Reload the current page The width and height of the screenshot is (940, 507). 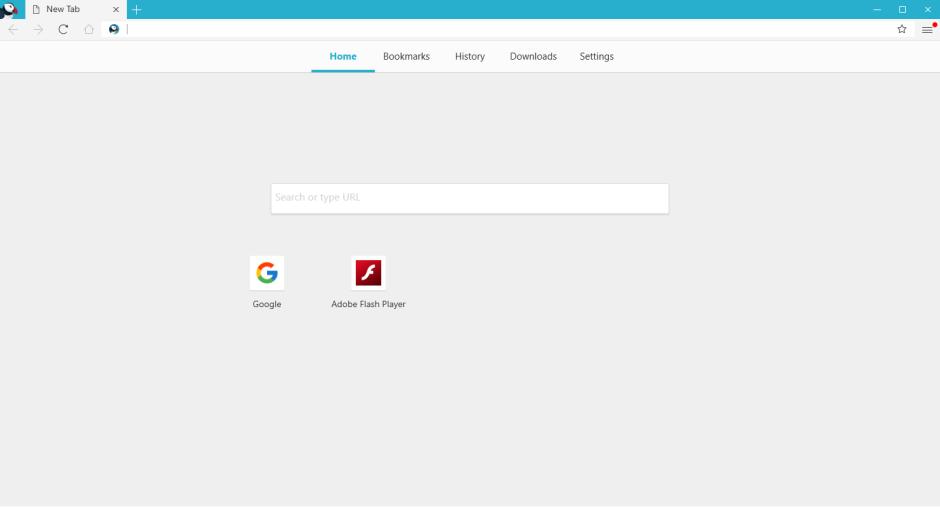coord(63,29)
